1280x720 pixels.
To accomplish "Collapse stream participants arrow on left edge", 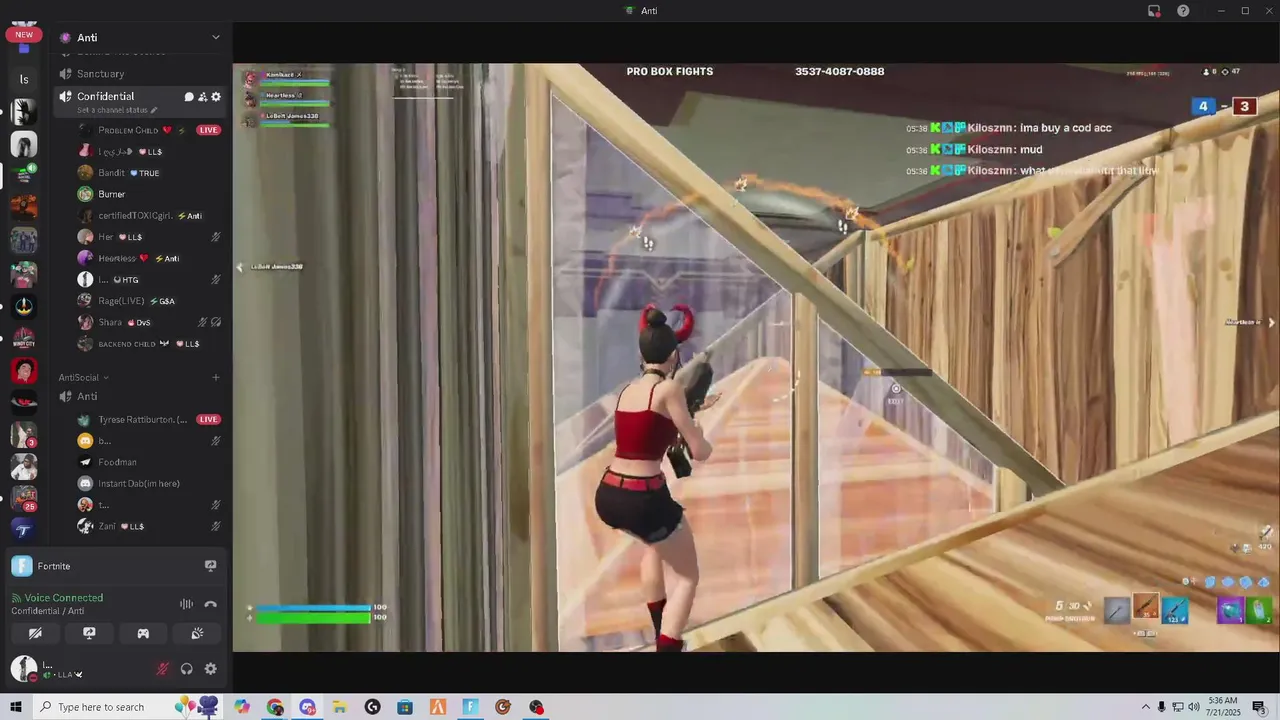I will [239, 267].
